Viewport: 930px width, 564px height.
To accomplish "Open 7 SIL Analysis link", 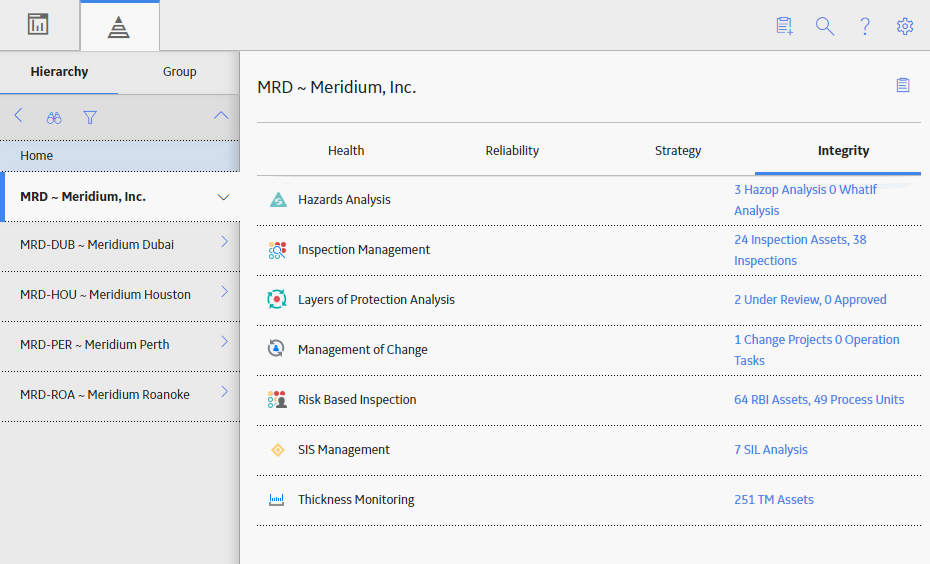I will pos(771,450).
